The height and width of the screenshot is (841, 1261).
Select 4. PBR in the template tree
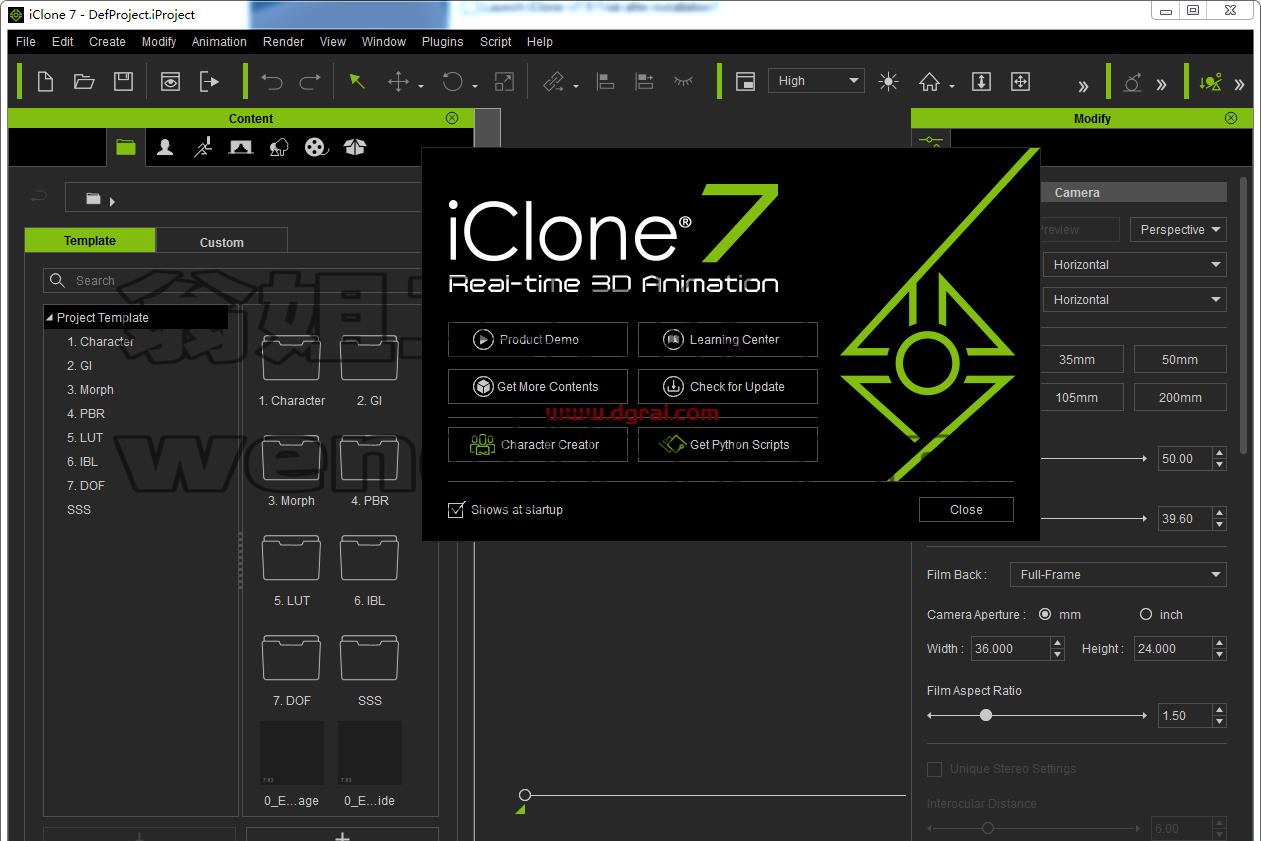click(86, 414)
